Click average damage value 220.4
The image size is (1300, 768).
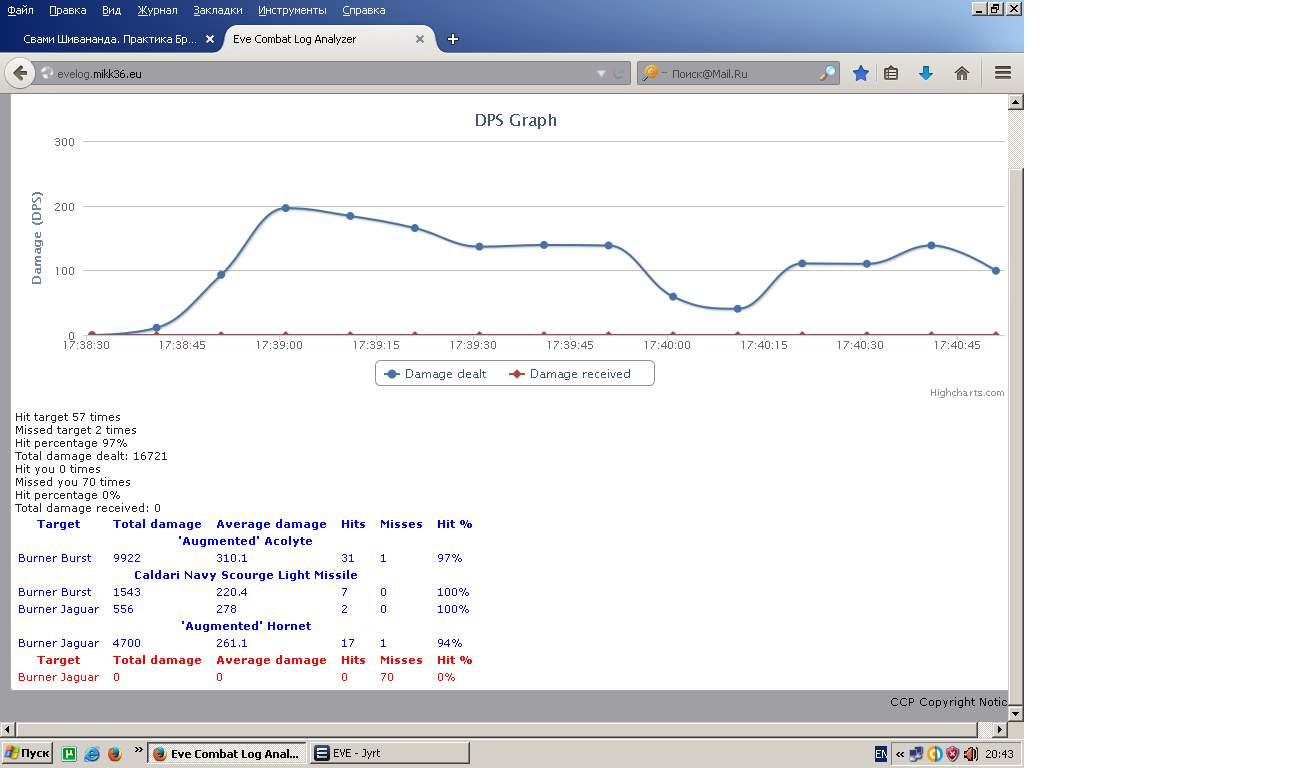point(232,592)
